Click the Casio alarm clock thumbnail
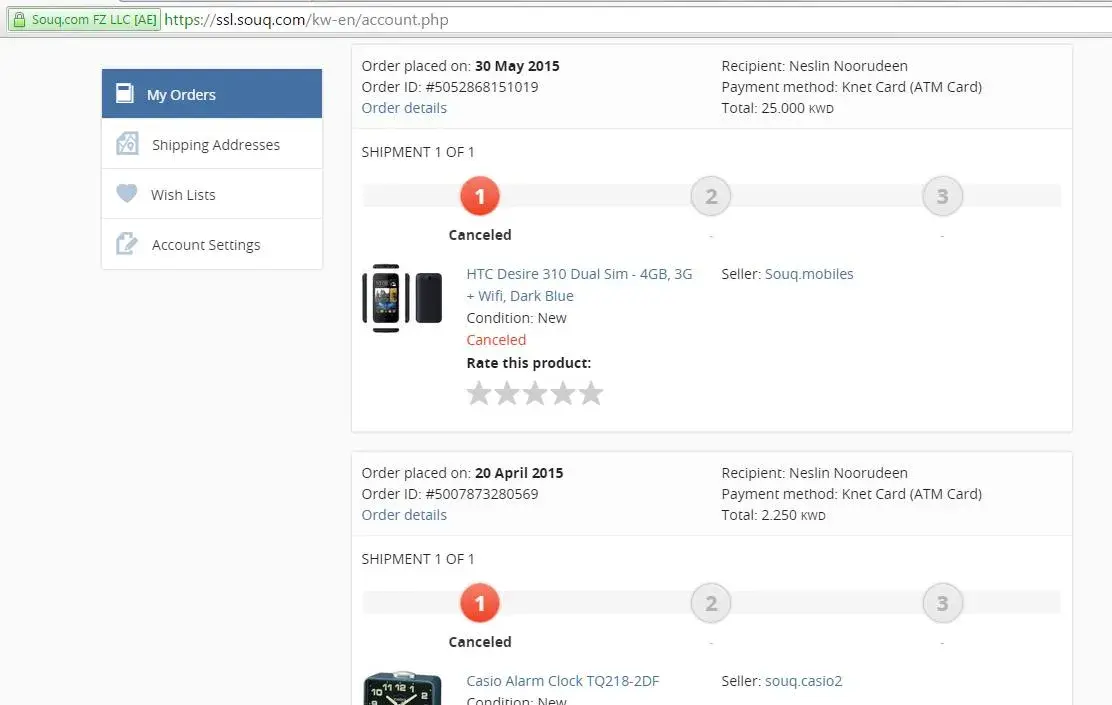1112x705 pixels. (x=402, y=690)
